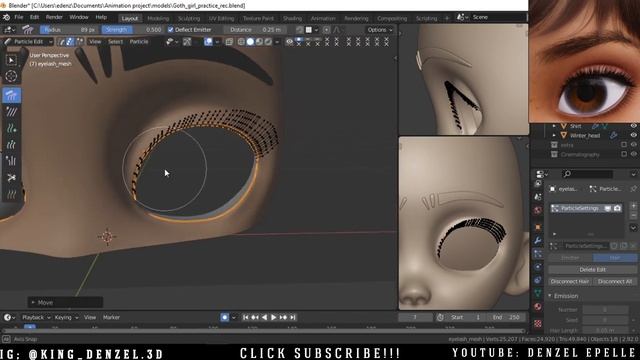Select the Comb hair tool
Viewport: 640px width, 360px height.
11,95
